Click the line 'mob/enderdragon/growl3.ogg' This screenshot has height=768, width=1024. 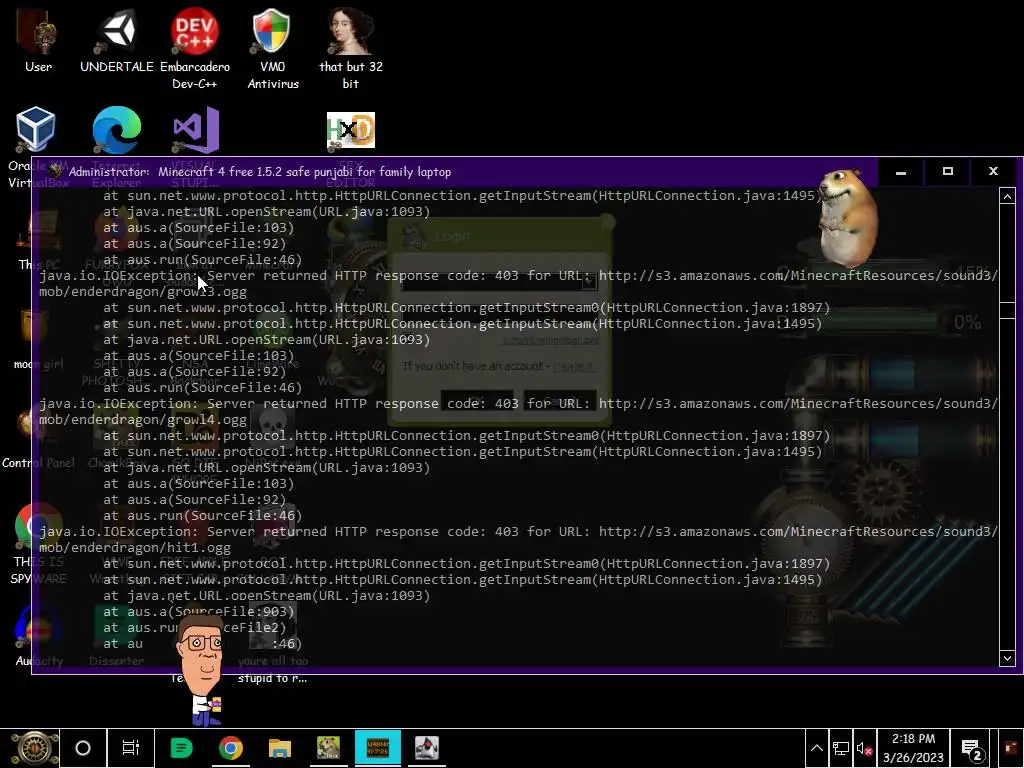[x=143, y=291]
